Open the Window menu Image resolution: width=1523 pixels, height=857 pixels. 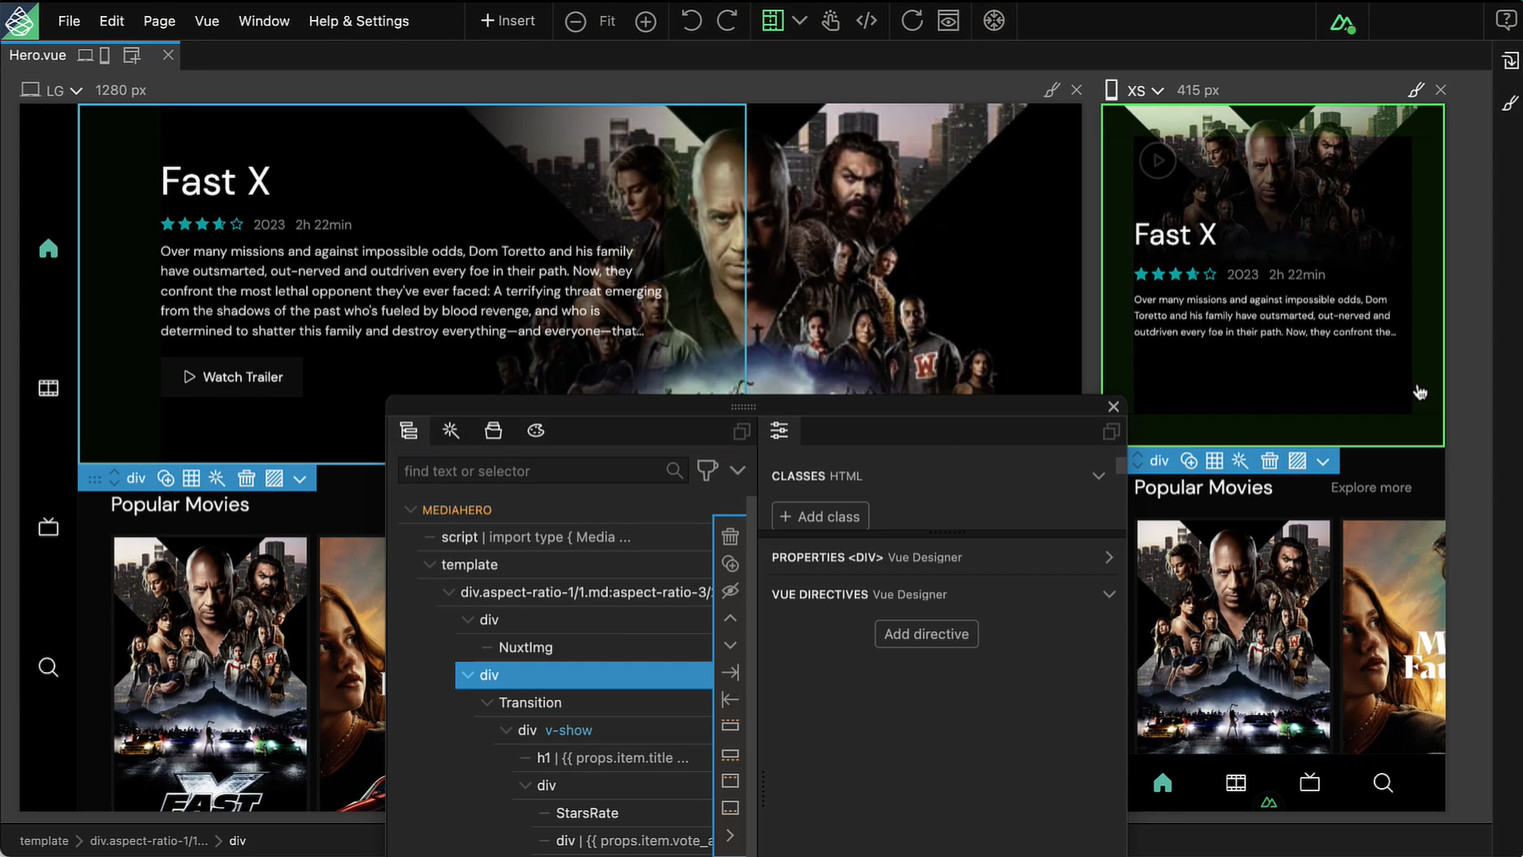point(264,21)
